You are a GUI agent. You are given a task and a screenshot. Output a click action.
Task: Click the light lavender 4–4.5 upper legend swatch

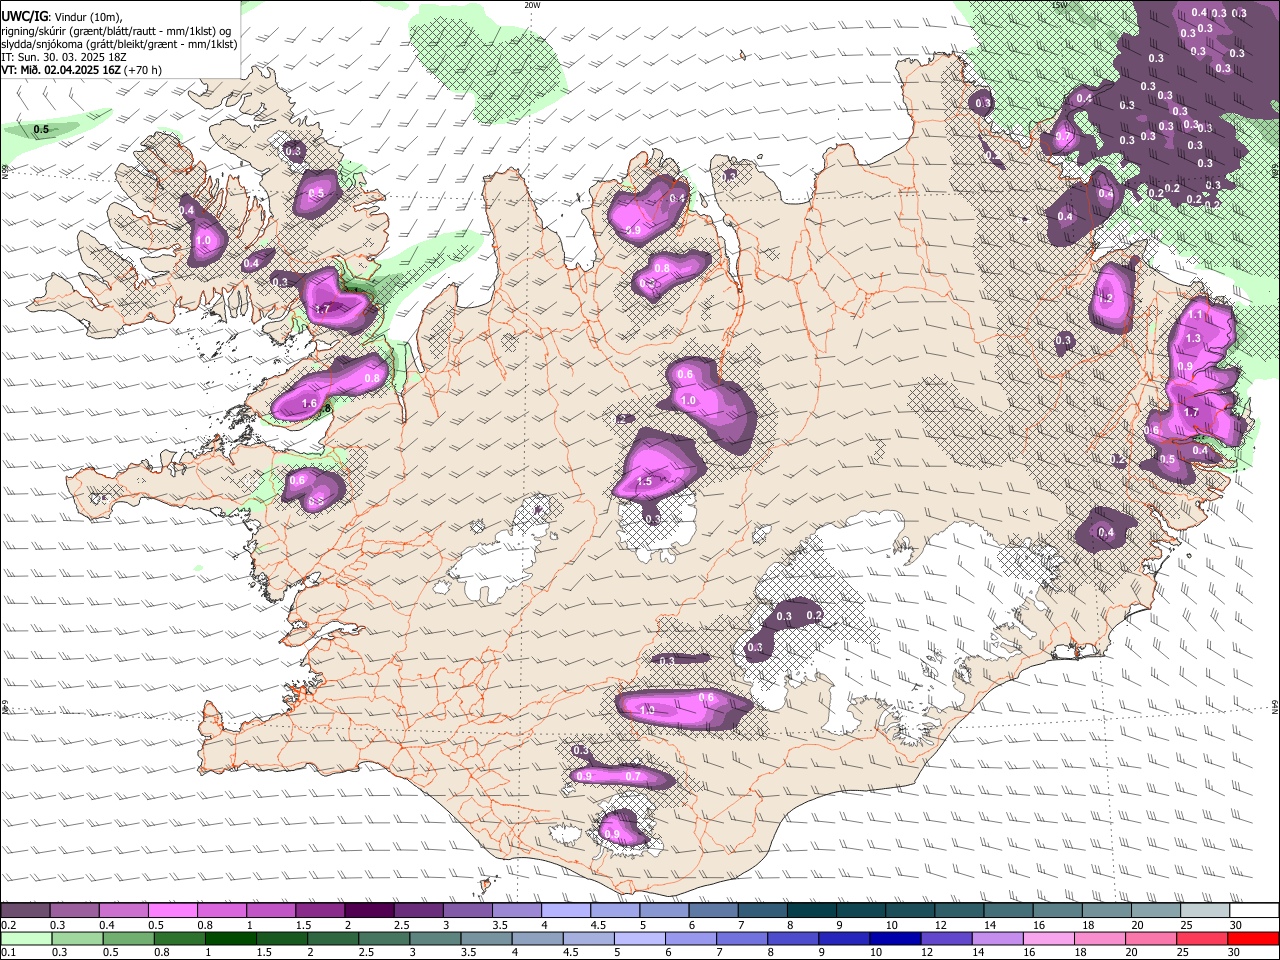tap(566, 910)
